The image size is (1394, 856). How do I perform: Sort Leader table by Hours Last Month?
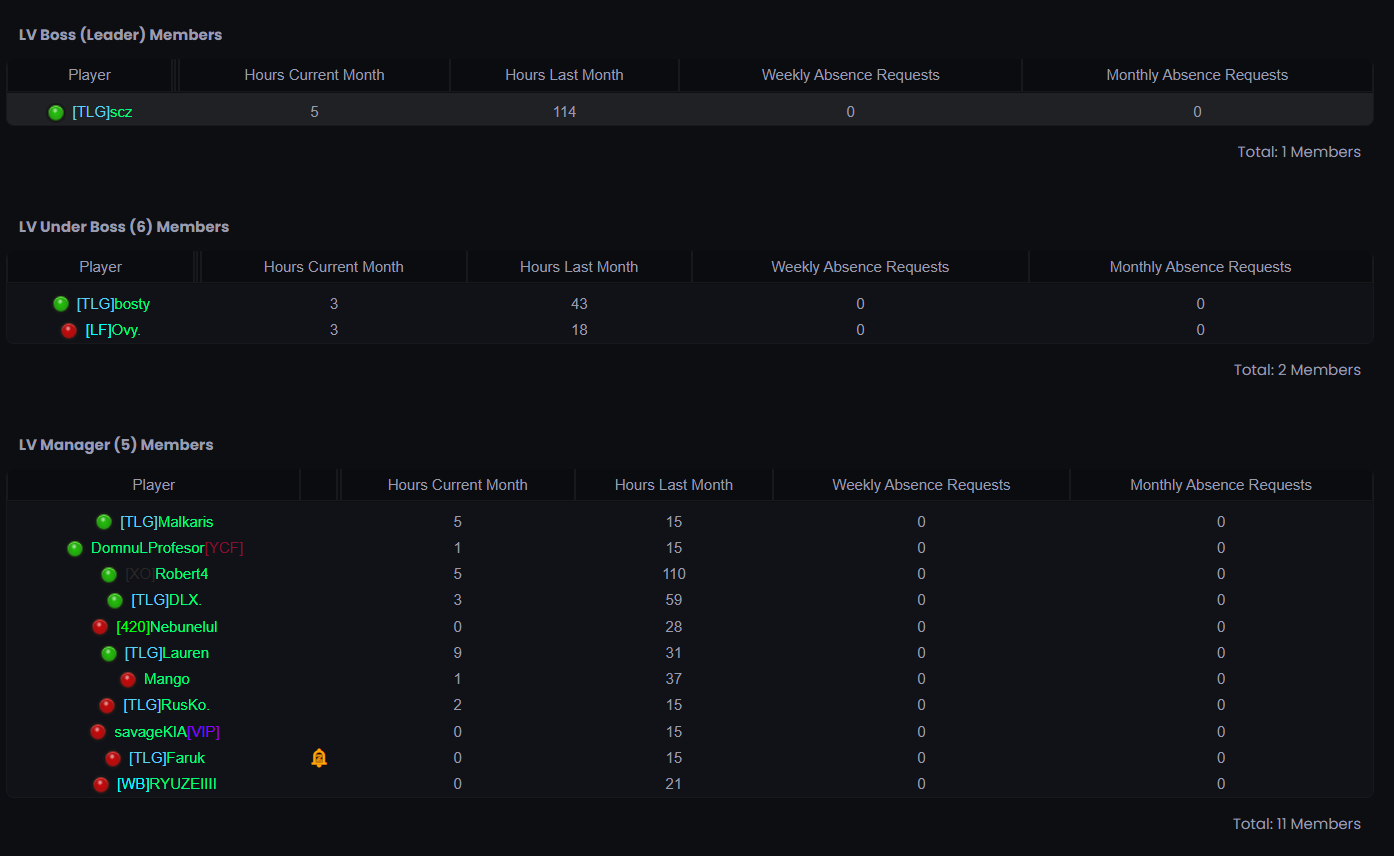(564, 75)
